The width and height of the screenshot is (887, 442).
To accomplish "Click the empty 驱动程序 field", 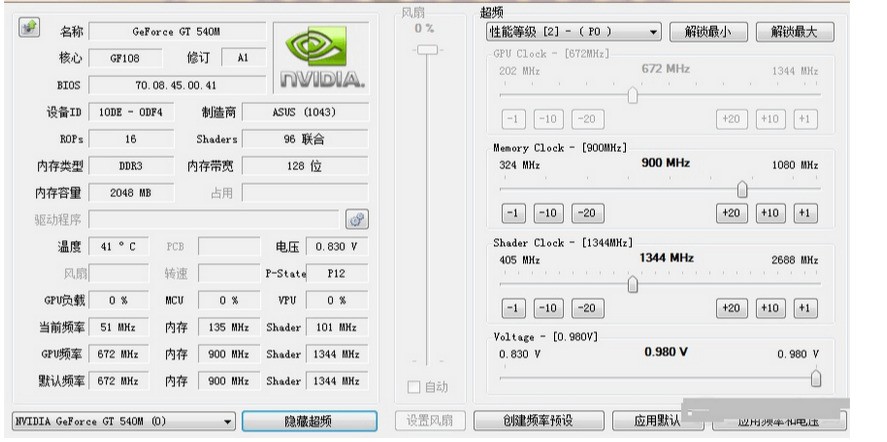I will (214, 220).
